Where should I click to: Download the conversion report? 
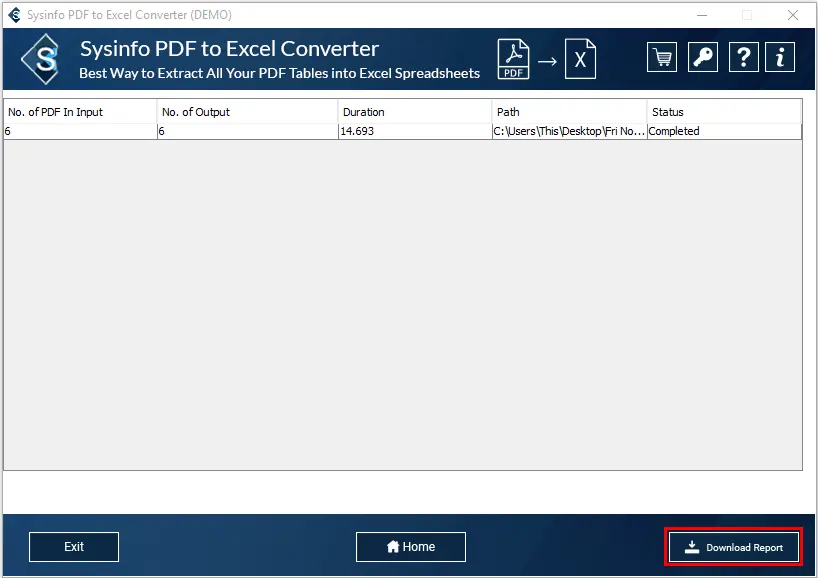733,547
